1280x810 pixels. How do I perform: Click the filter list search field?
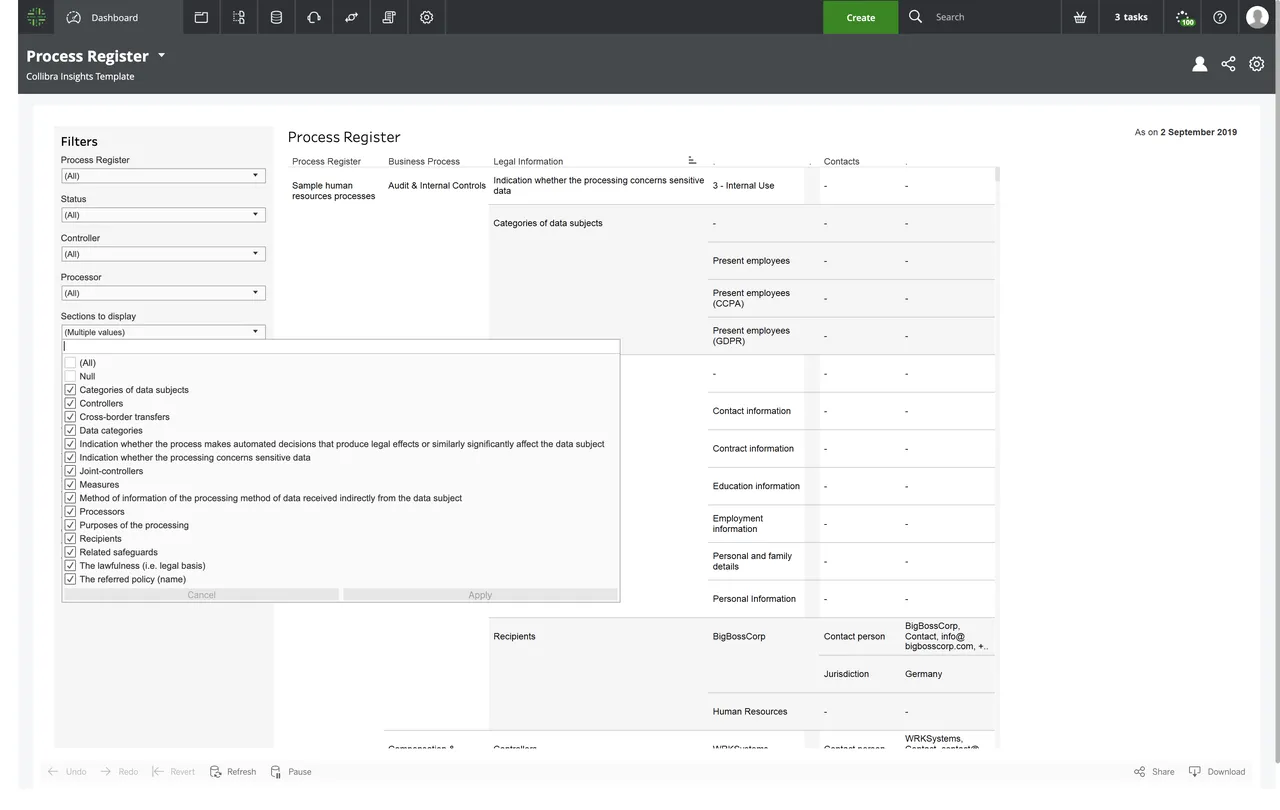pos(340,346)
